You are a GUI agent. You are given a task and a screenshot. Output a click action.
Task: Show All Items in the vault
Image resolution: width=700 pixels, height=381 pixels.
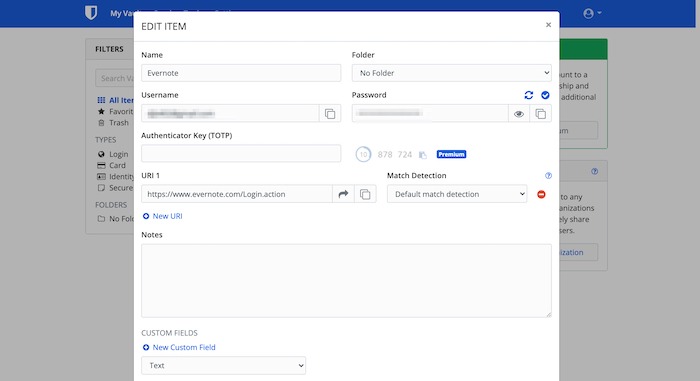(115, 100)
